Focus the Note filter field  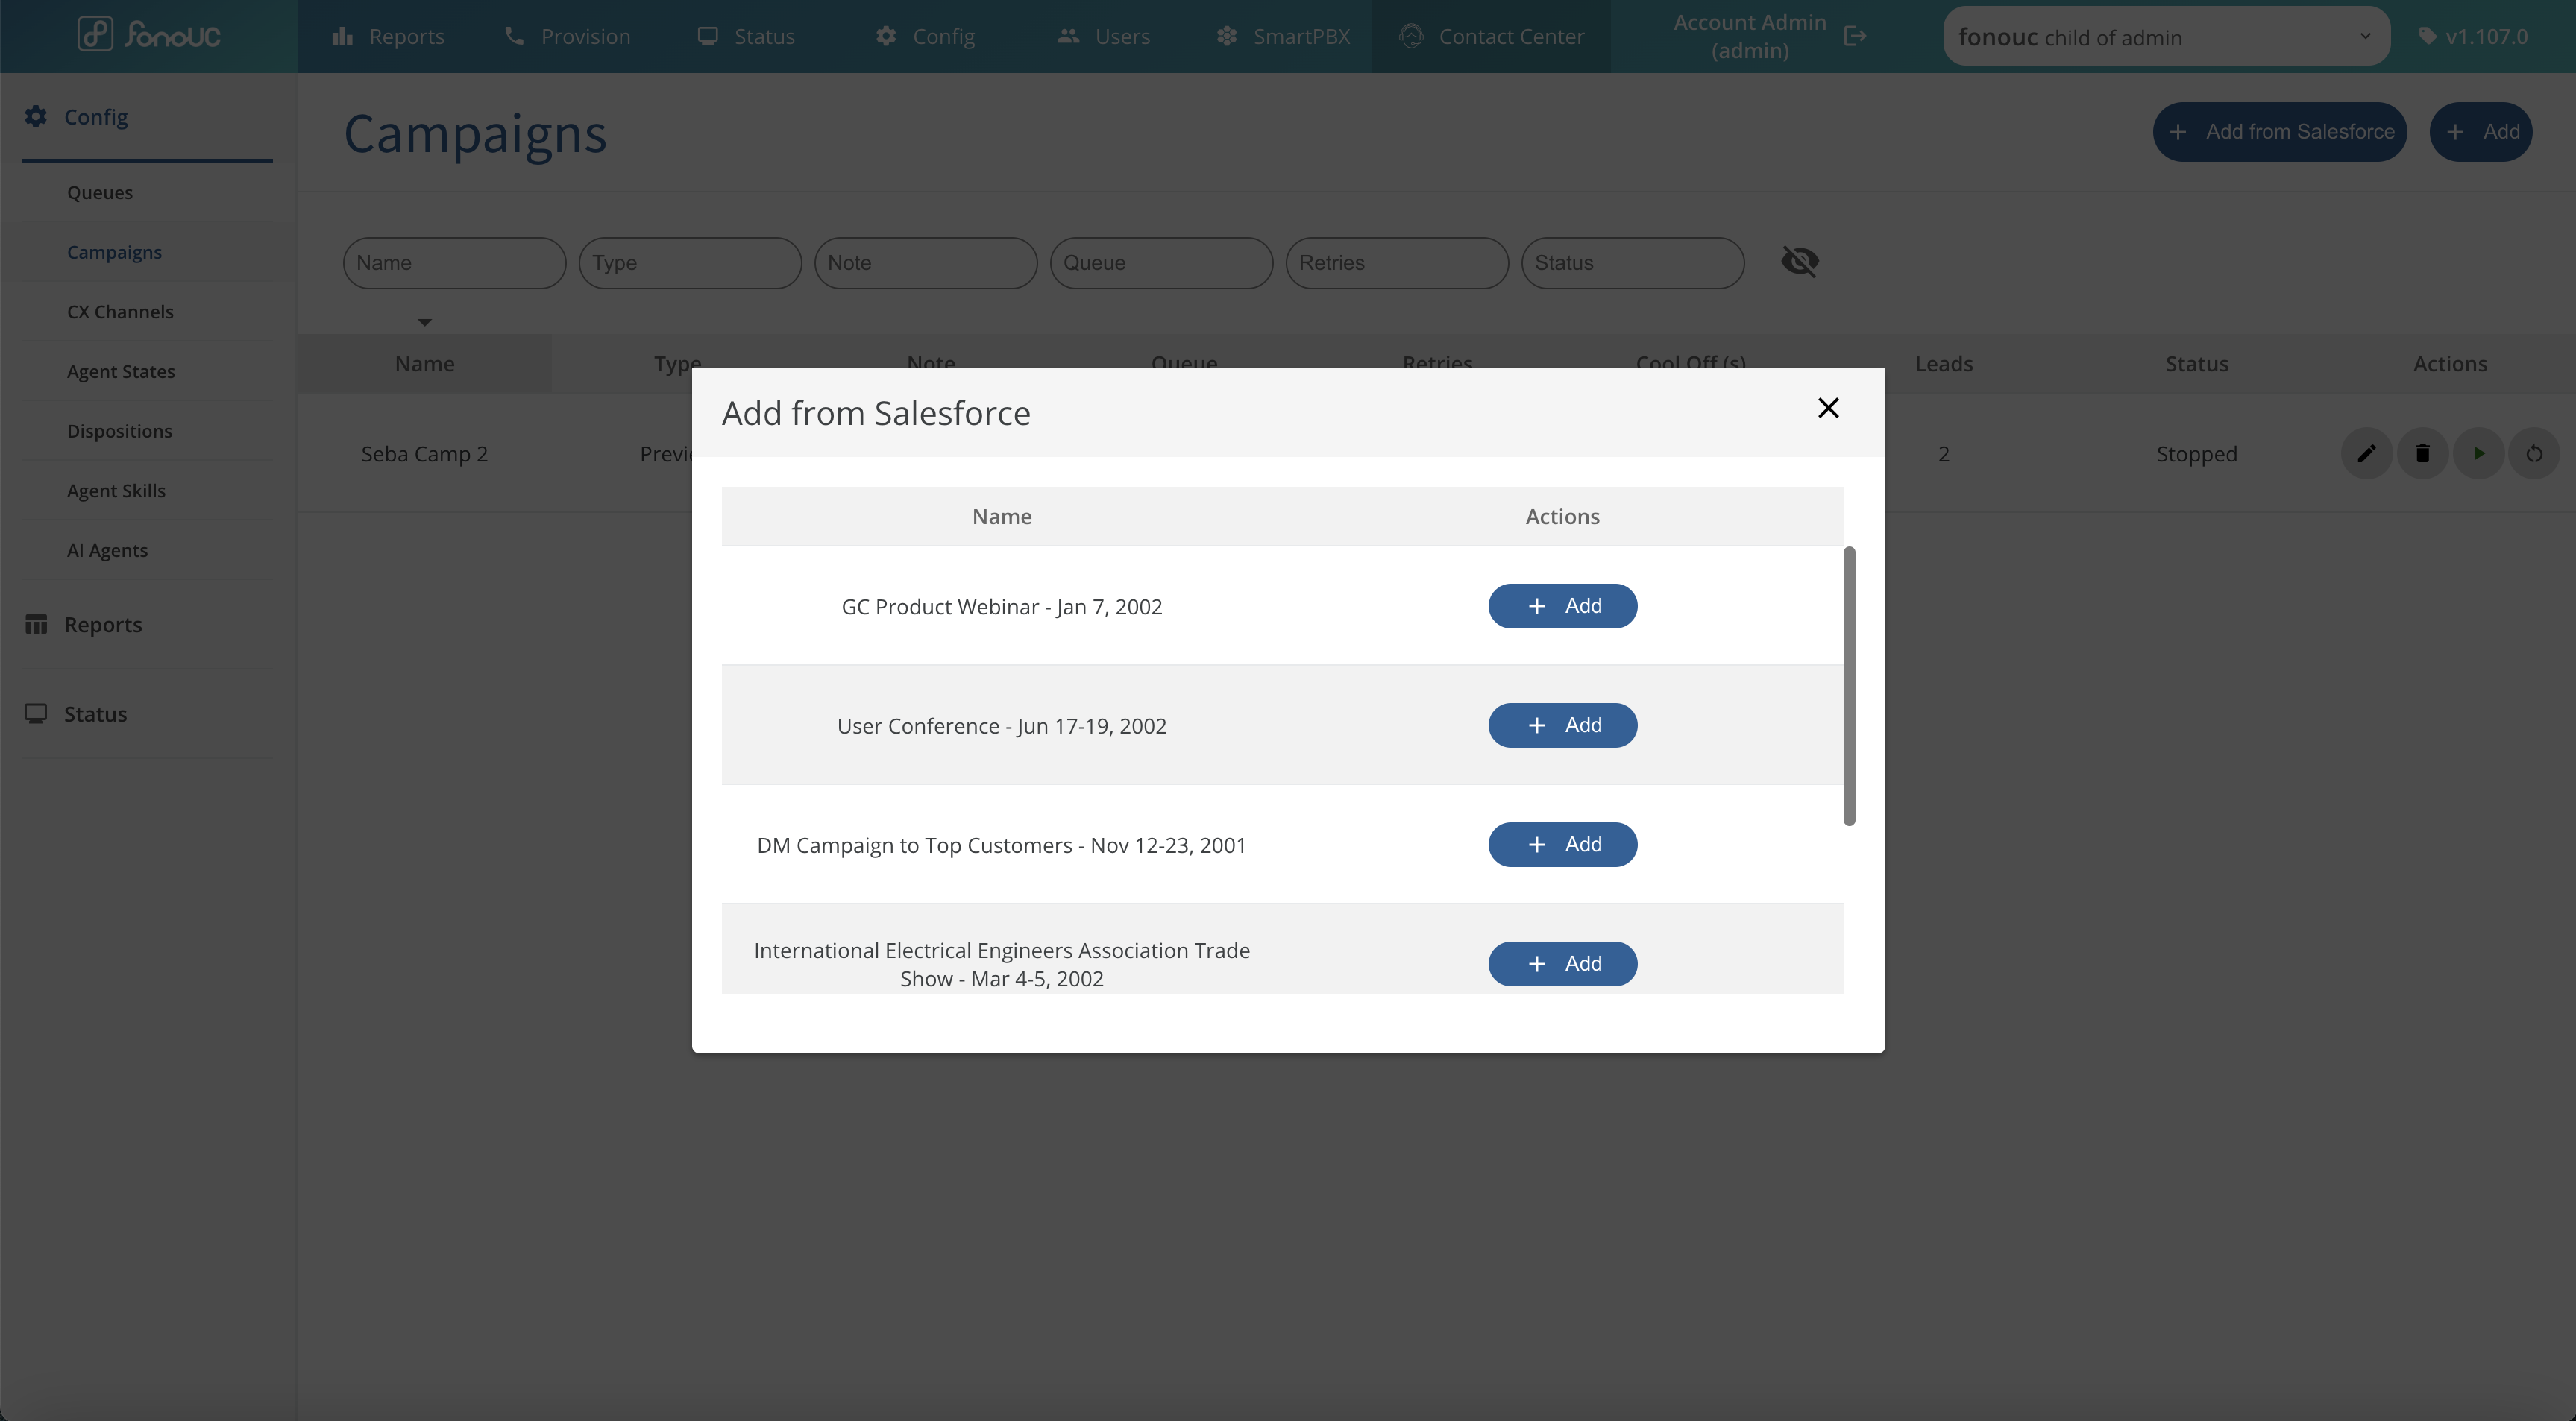point(926,263)
